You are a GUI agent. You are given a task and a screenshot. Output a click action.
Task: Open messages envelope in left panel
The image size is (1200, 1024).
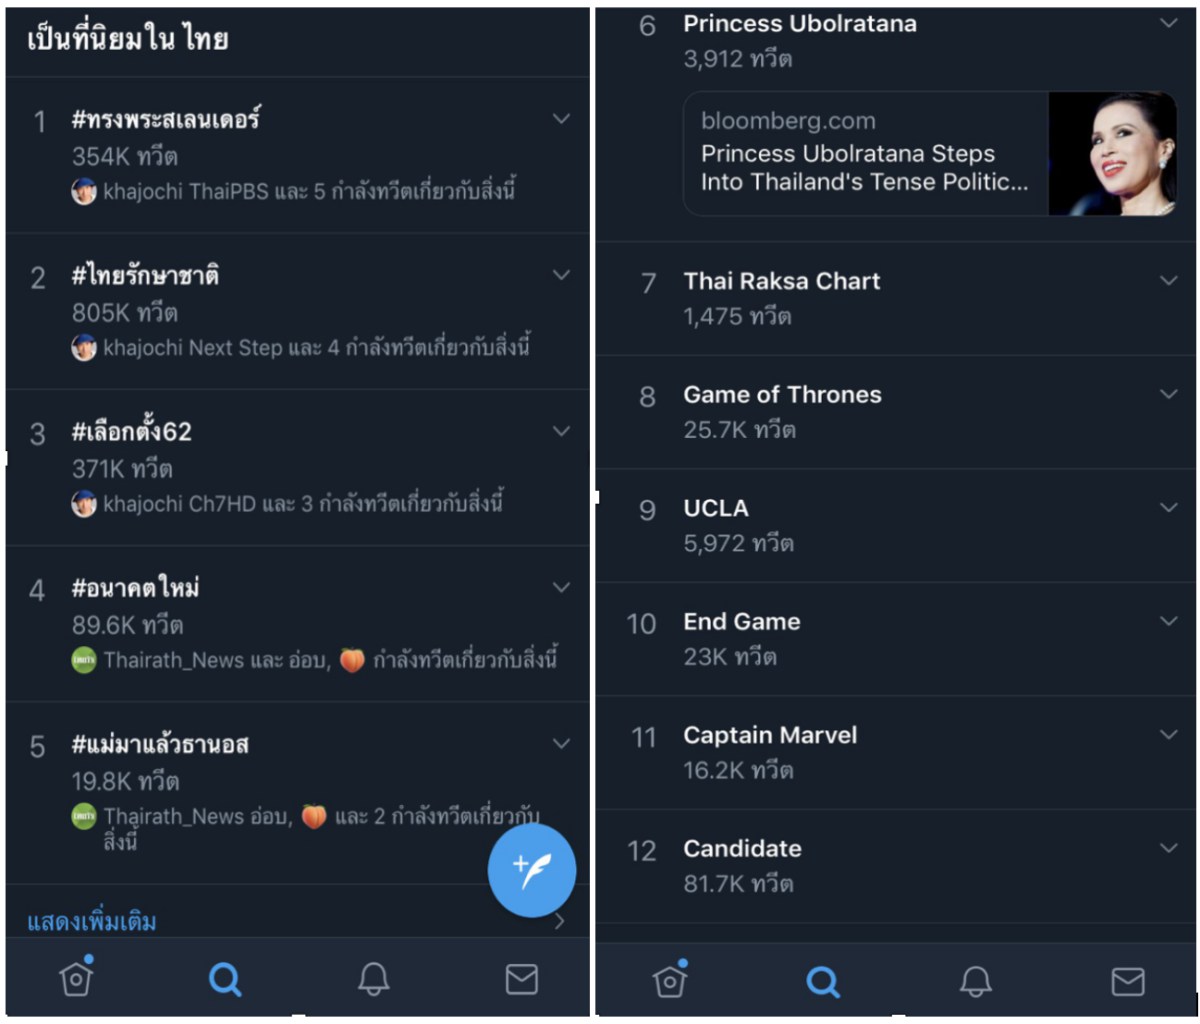[521, 979]
